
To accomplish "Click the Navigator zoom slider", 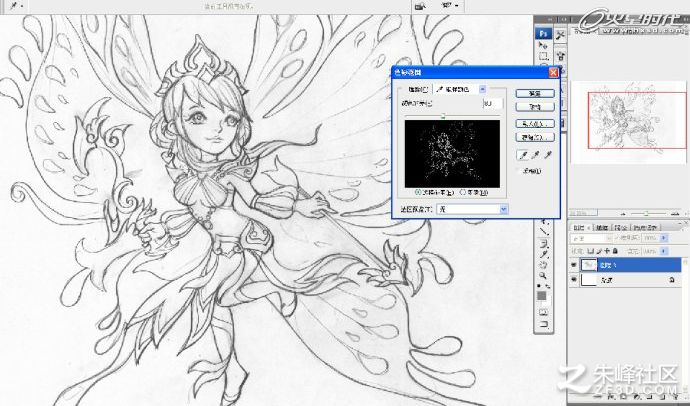I will click(x=646, y=214).
